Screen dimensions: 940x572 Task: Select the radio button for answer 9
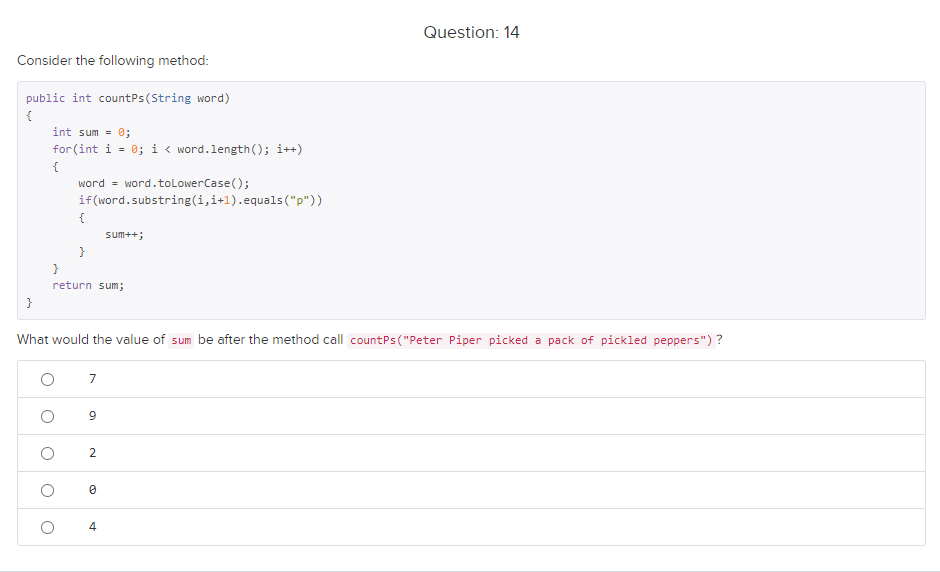[47, 416]
